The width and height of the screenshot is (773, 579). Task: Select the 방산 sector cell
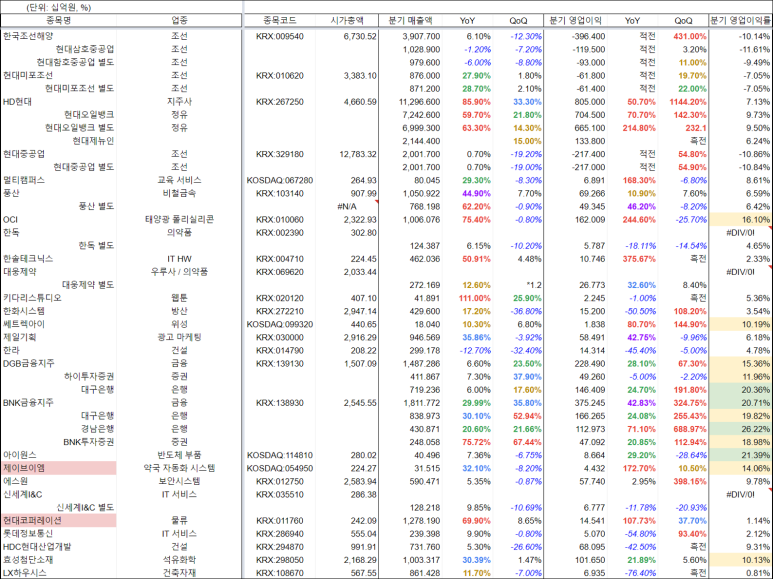point(179,311)
